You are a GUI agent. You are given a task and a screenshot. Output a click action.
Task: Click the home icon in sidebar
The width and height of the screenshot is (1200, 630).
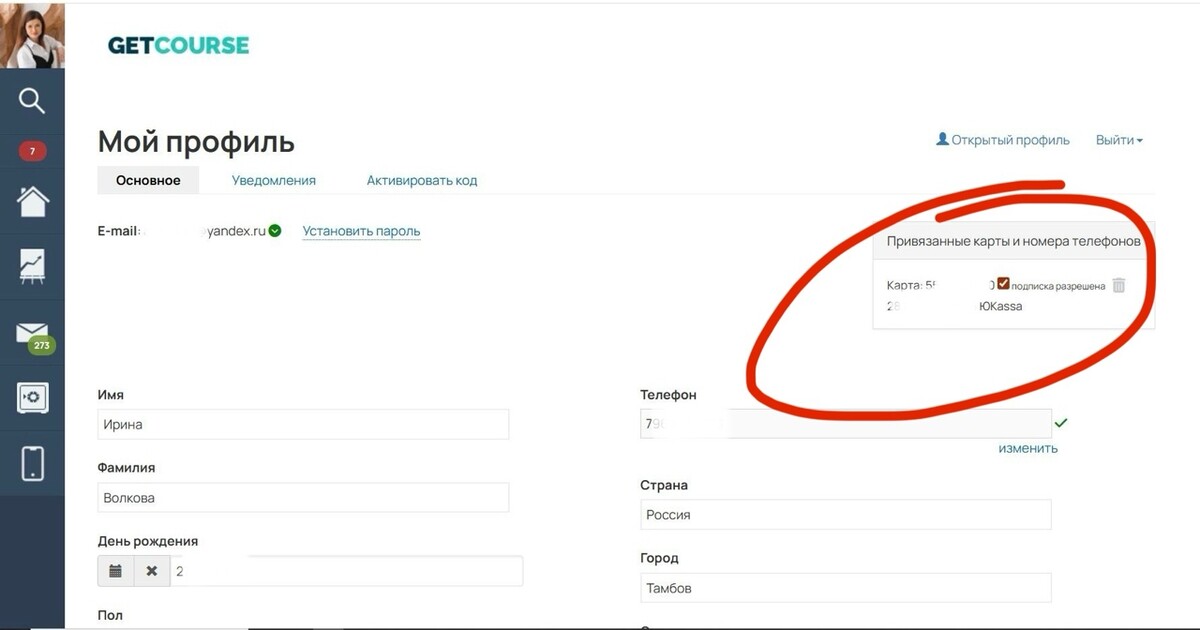[32, 201]
